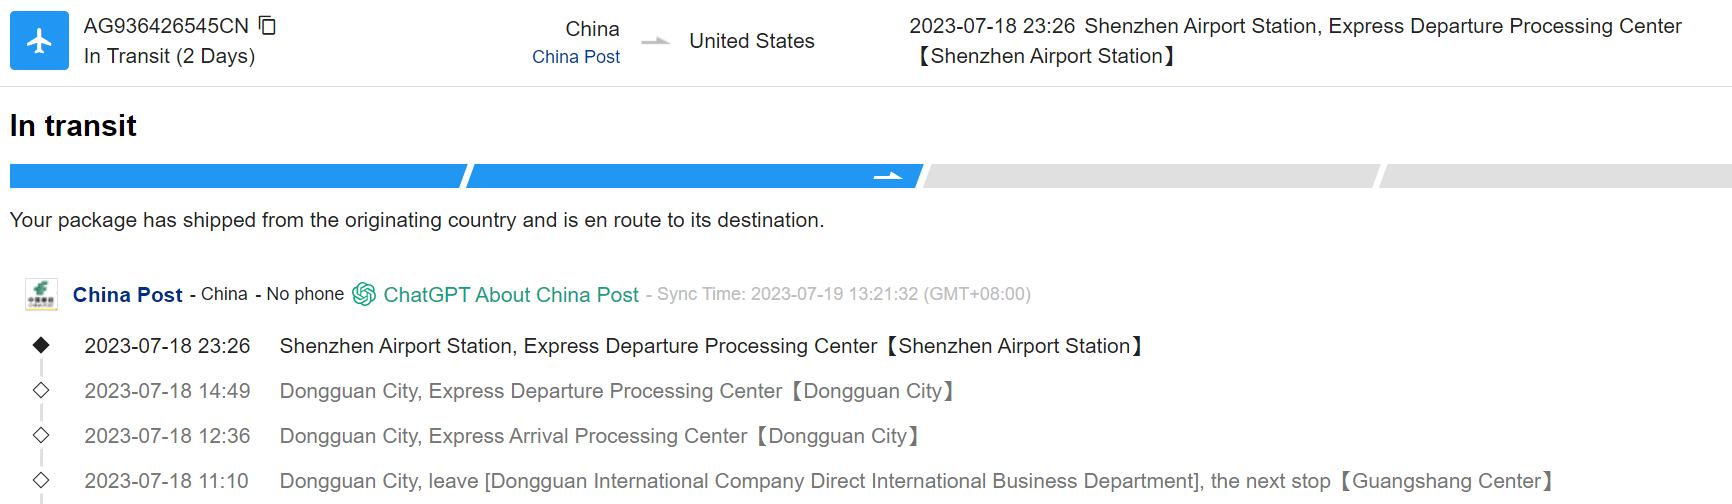Select the filled diamond marker for latest event

(41, 345)
